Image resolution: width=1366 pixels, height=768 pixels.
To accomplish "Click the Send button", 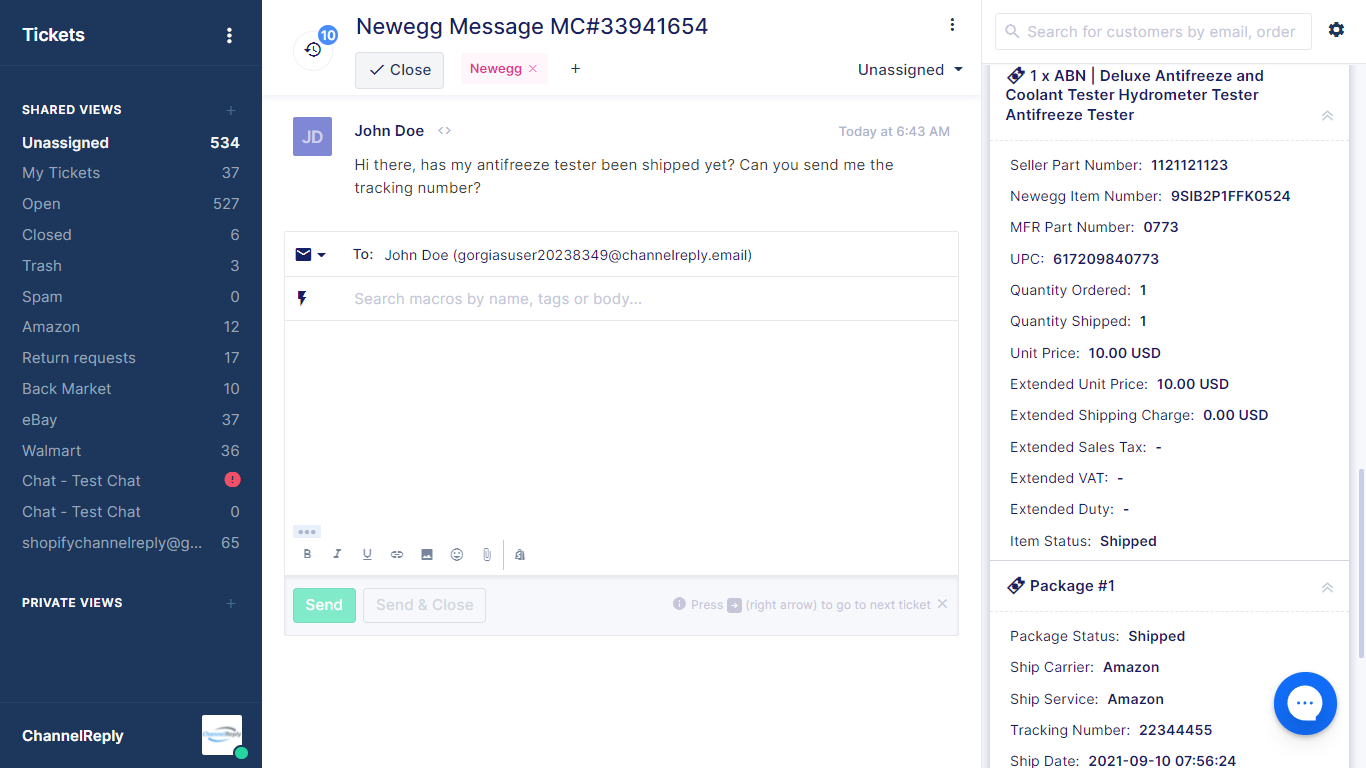I will [x=324, y=605].
